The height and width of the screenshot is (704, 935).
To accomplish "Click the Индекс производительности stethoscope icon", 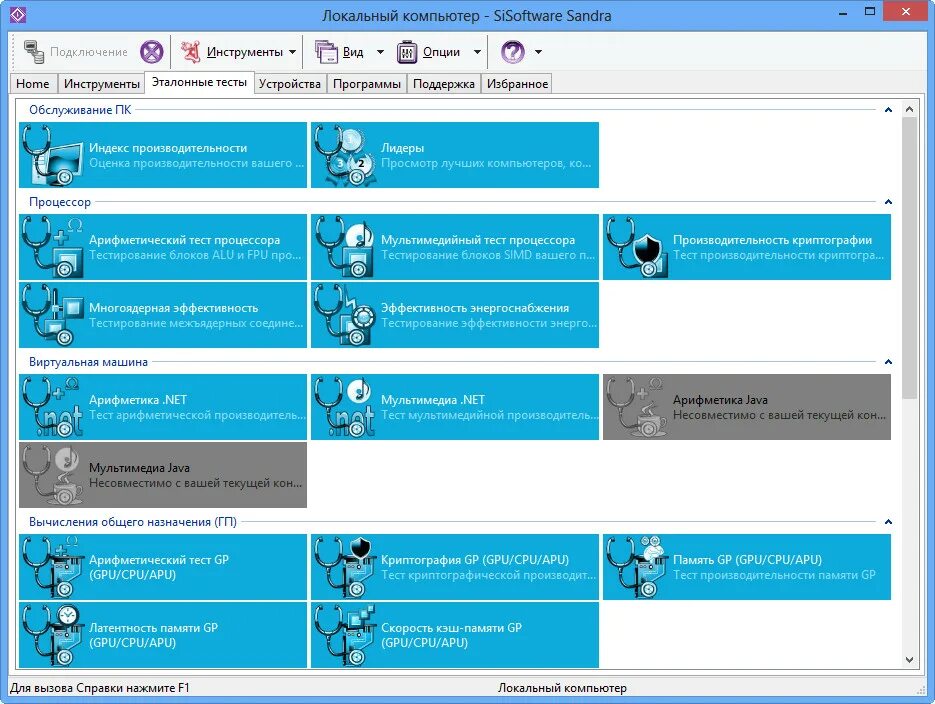I will tap(52, 155).
